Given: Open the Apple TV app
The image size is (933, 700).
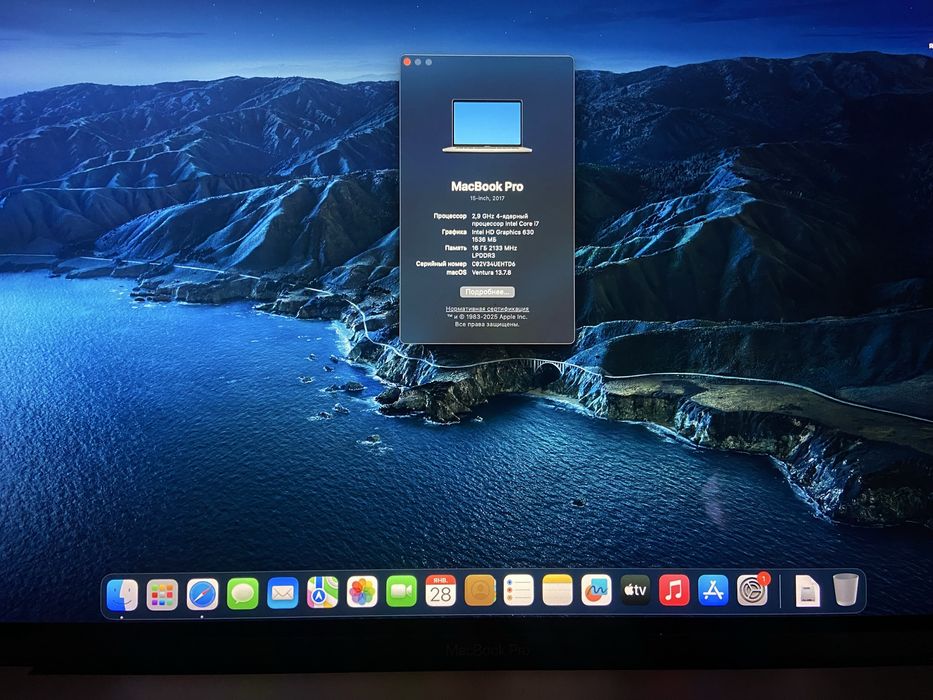Looking at the screenshot, I should tap(635, 590).
